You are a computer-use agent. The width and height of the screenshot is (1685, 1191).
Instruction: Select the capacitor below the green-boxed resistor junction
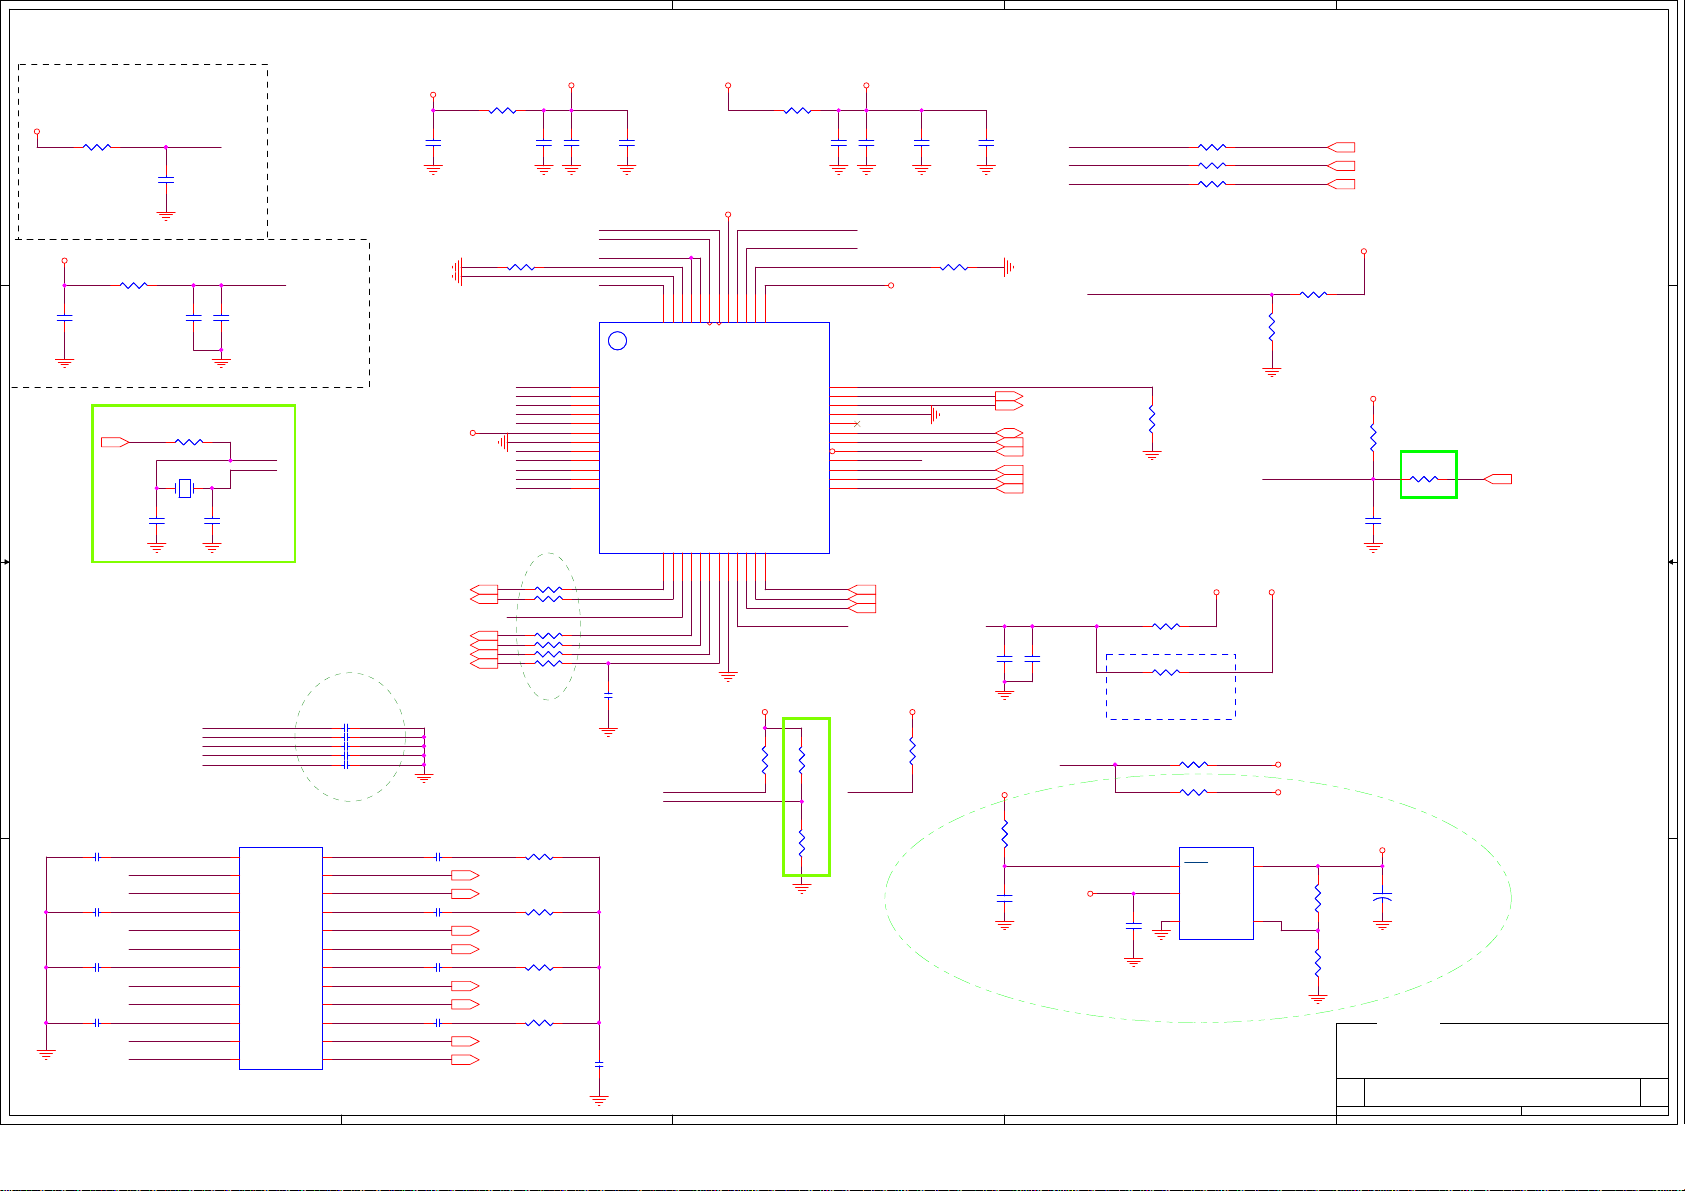(1373, 521)
